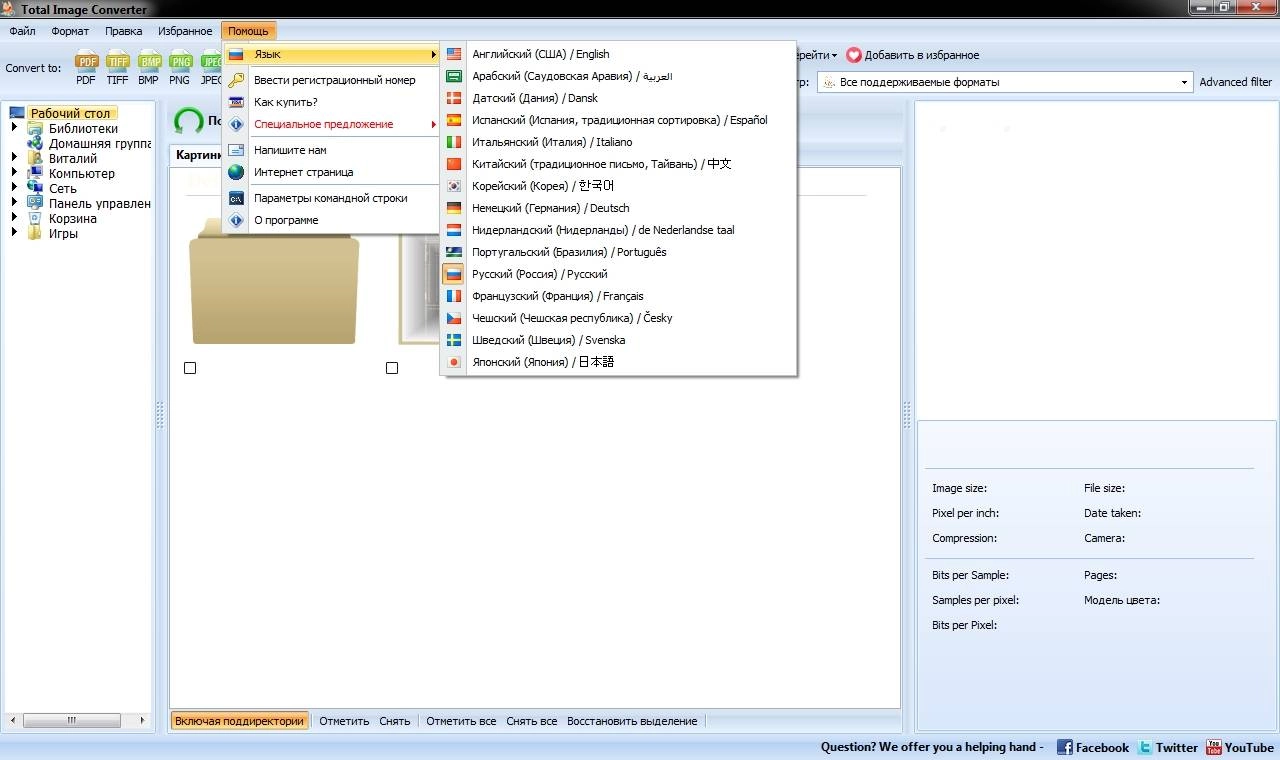1280x760 pixels.
Task: Click the Danish flag icon
Action: tap(454, 98)
